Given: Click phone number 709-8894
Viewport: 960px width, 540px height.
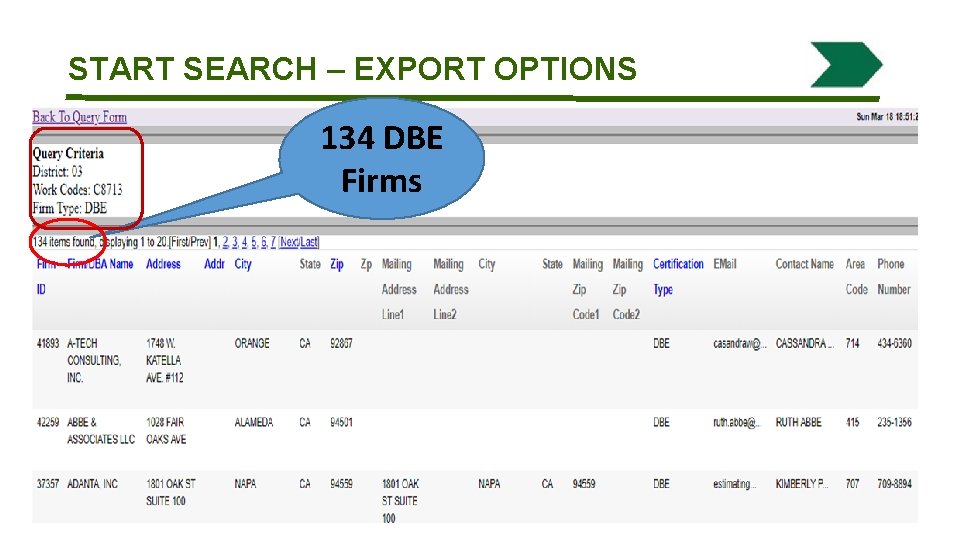Looking at the screenshot, I should pos(894,484).
